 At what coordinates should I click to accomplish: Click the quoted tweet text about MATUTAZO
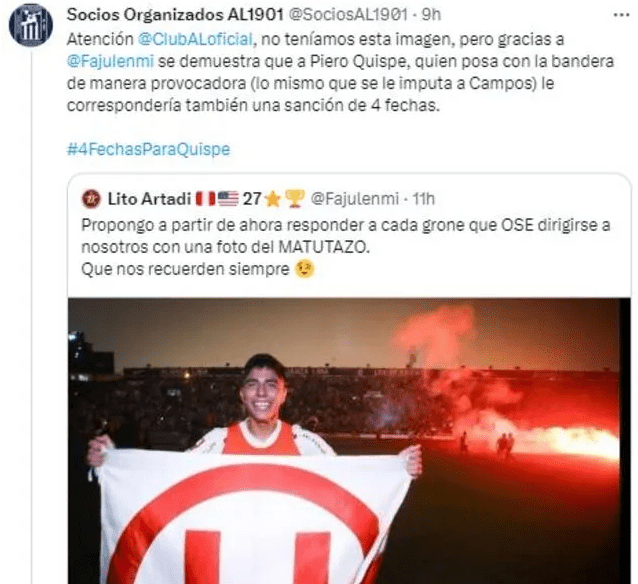pos(346,247)
